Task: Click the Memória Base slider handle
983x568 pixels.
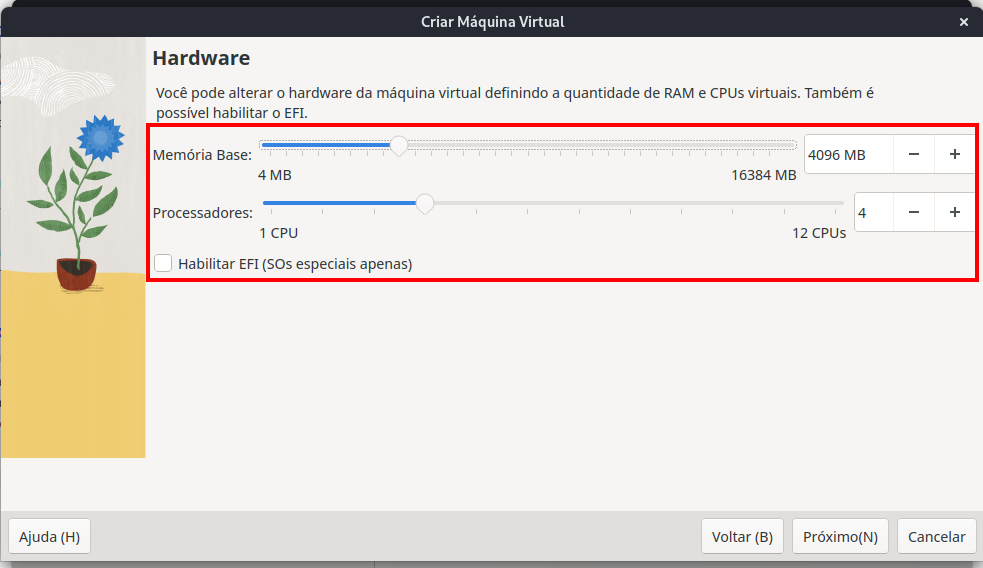Action: [399, 146]
